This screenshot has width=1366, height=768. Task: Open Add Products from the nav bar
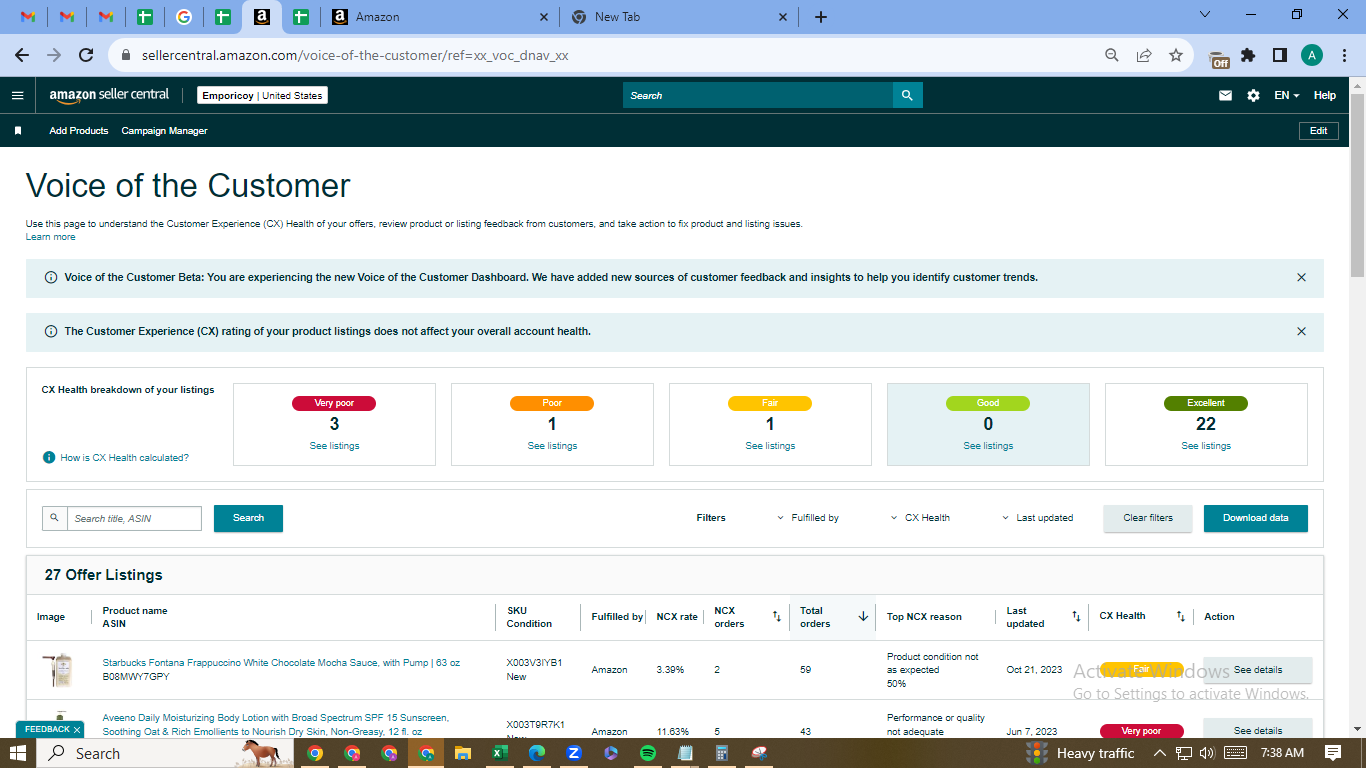tap(79, 131)
